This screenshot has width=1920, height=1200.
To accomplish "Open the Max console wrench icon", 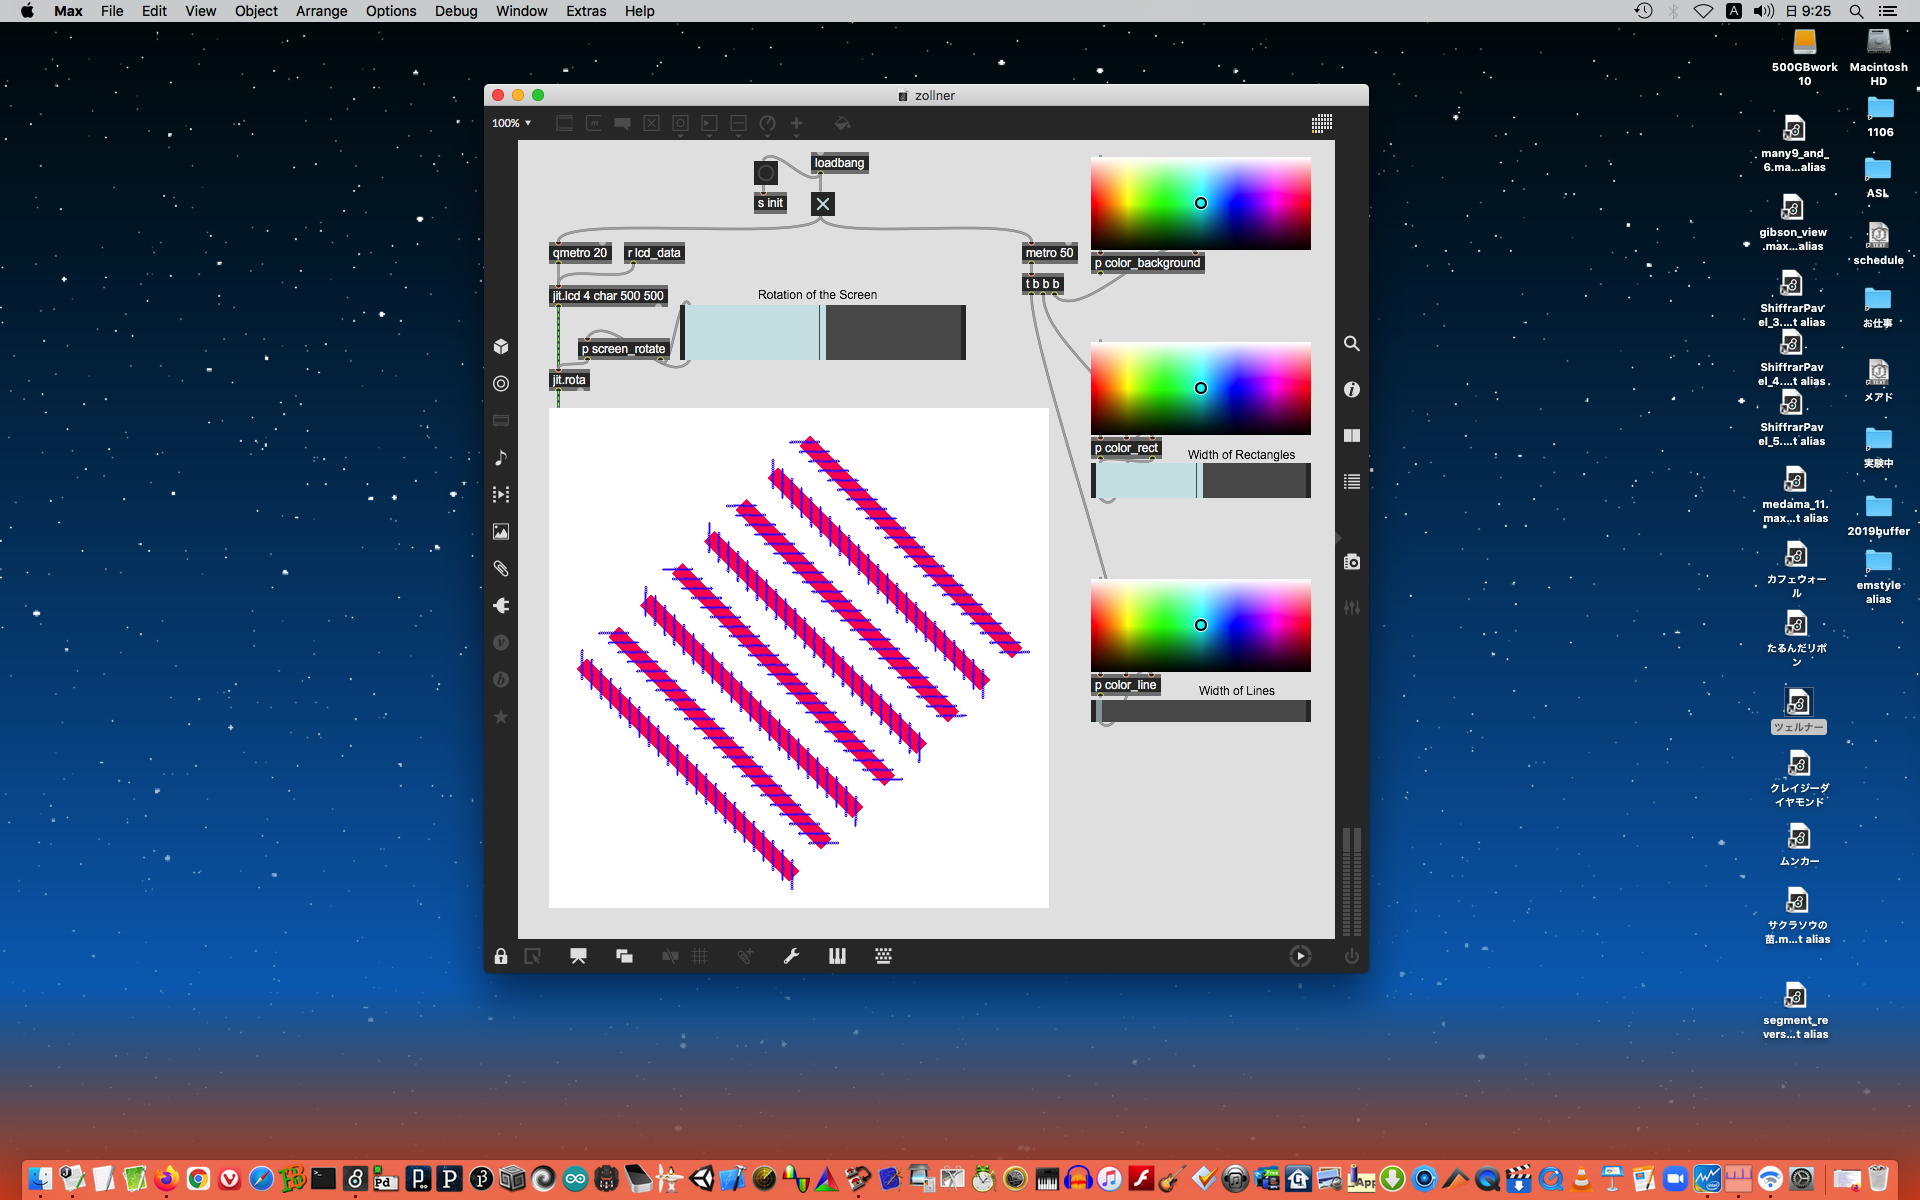I will (791, 956).
